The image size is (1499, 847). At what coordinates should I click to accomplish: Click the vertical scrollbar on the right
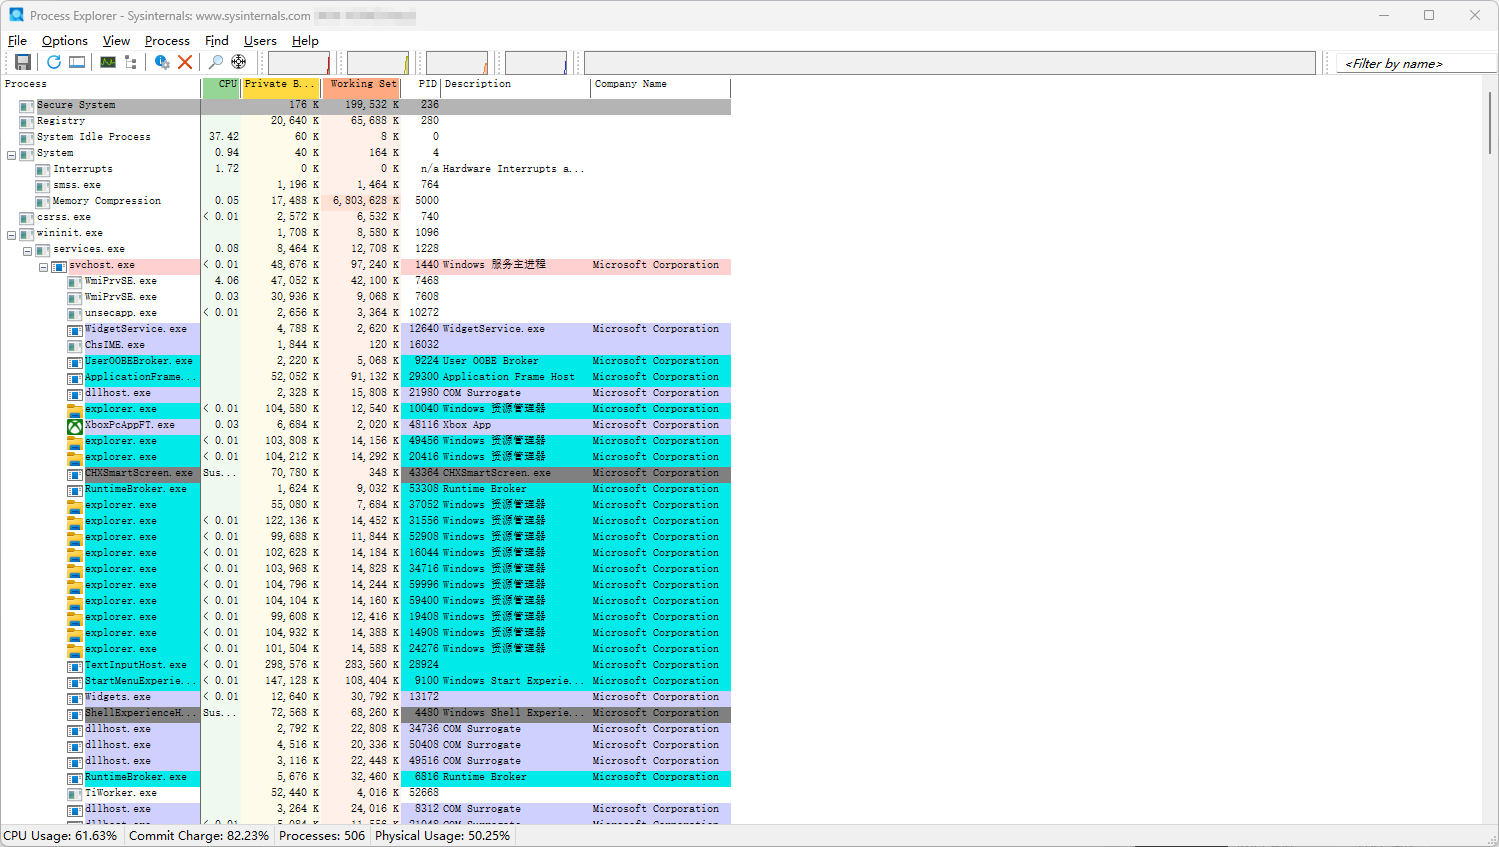1491,120
